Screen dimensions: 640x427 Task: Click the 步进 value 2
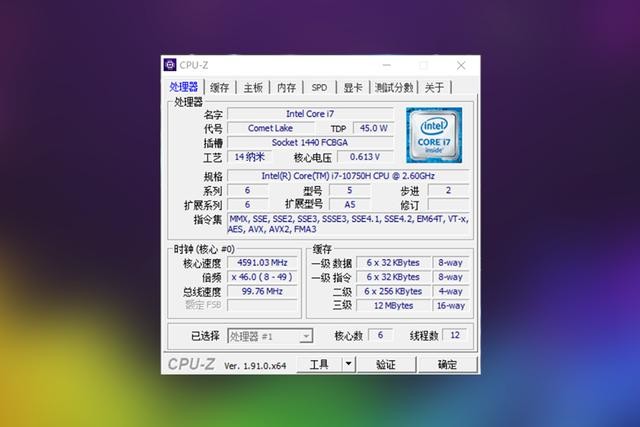coord(448,190)
